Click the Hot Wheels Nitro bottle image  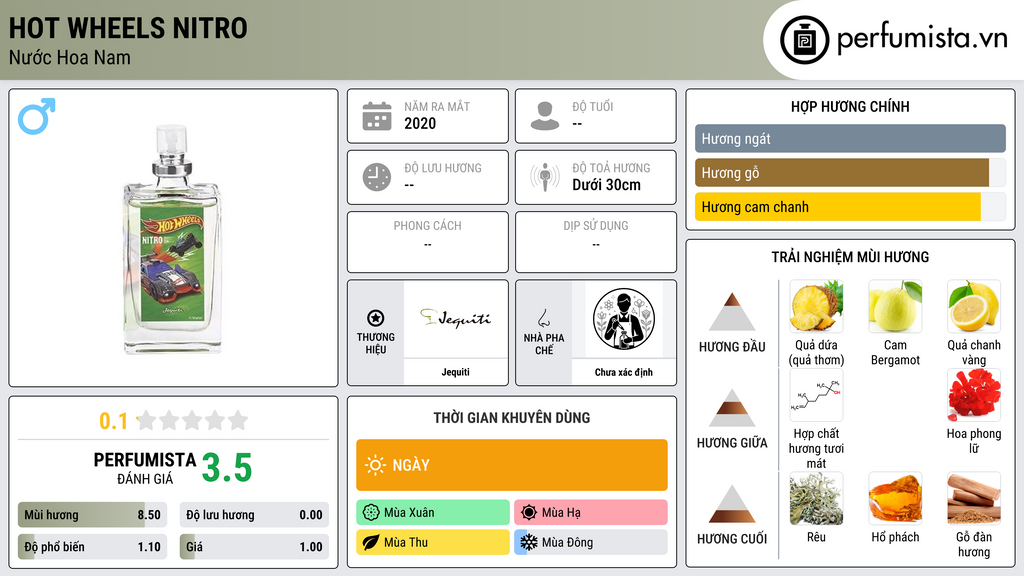point(172,240)
